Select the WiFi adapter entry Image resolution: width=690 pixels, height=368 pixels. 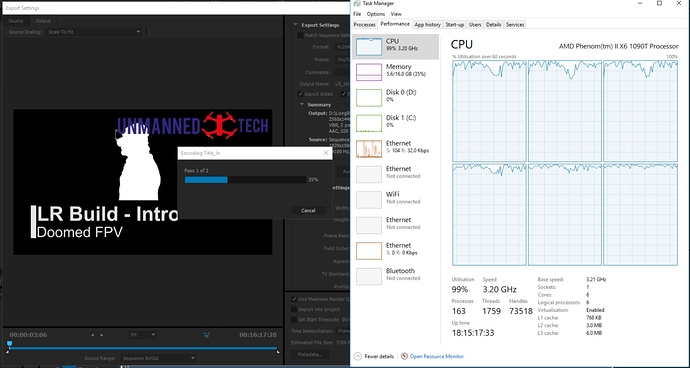tap(396, 198)
